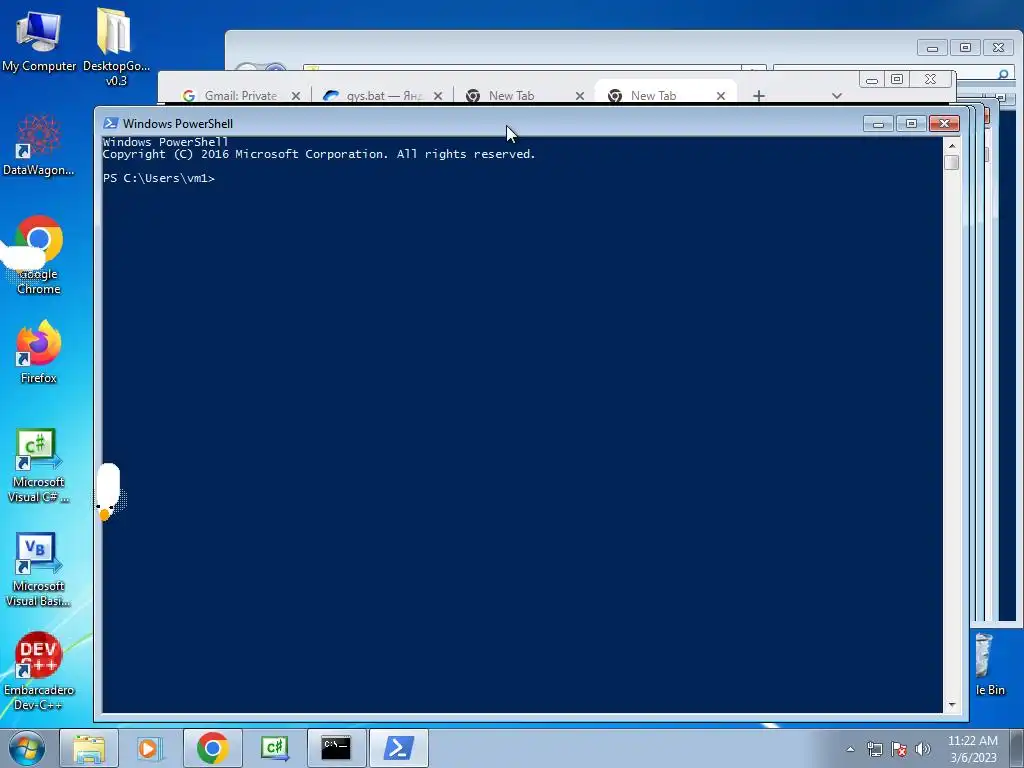The image size is (1024, 768).
Task: Open Microsoft Visual Basic desktop shortcut
Action: [x=38, y=569]
